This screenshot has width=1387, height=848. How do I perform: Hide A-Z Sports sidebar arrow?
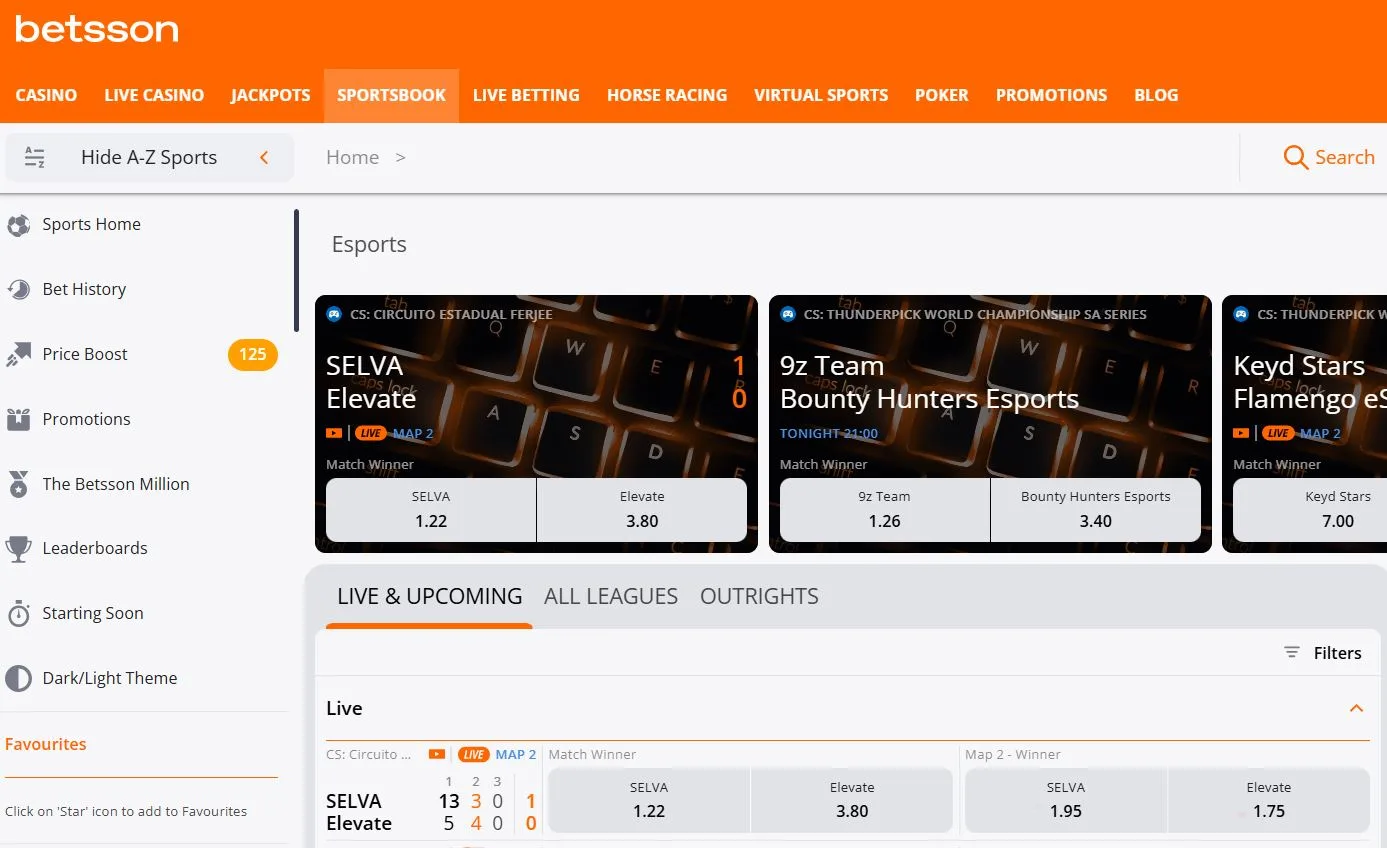(264, 158)
